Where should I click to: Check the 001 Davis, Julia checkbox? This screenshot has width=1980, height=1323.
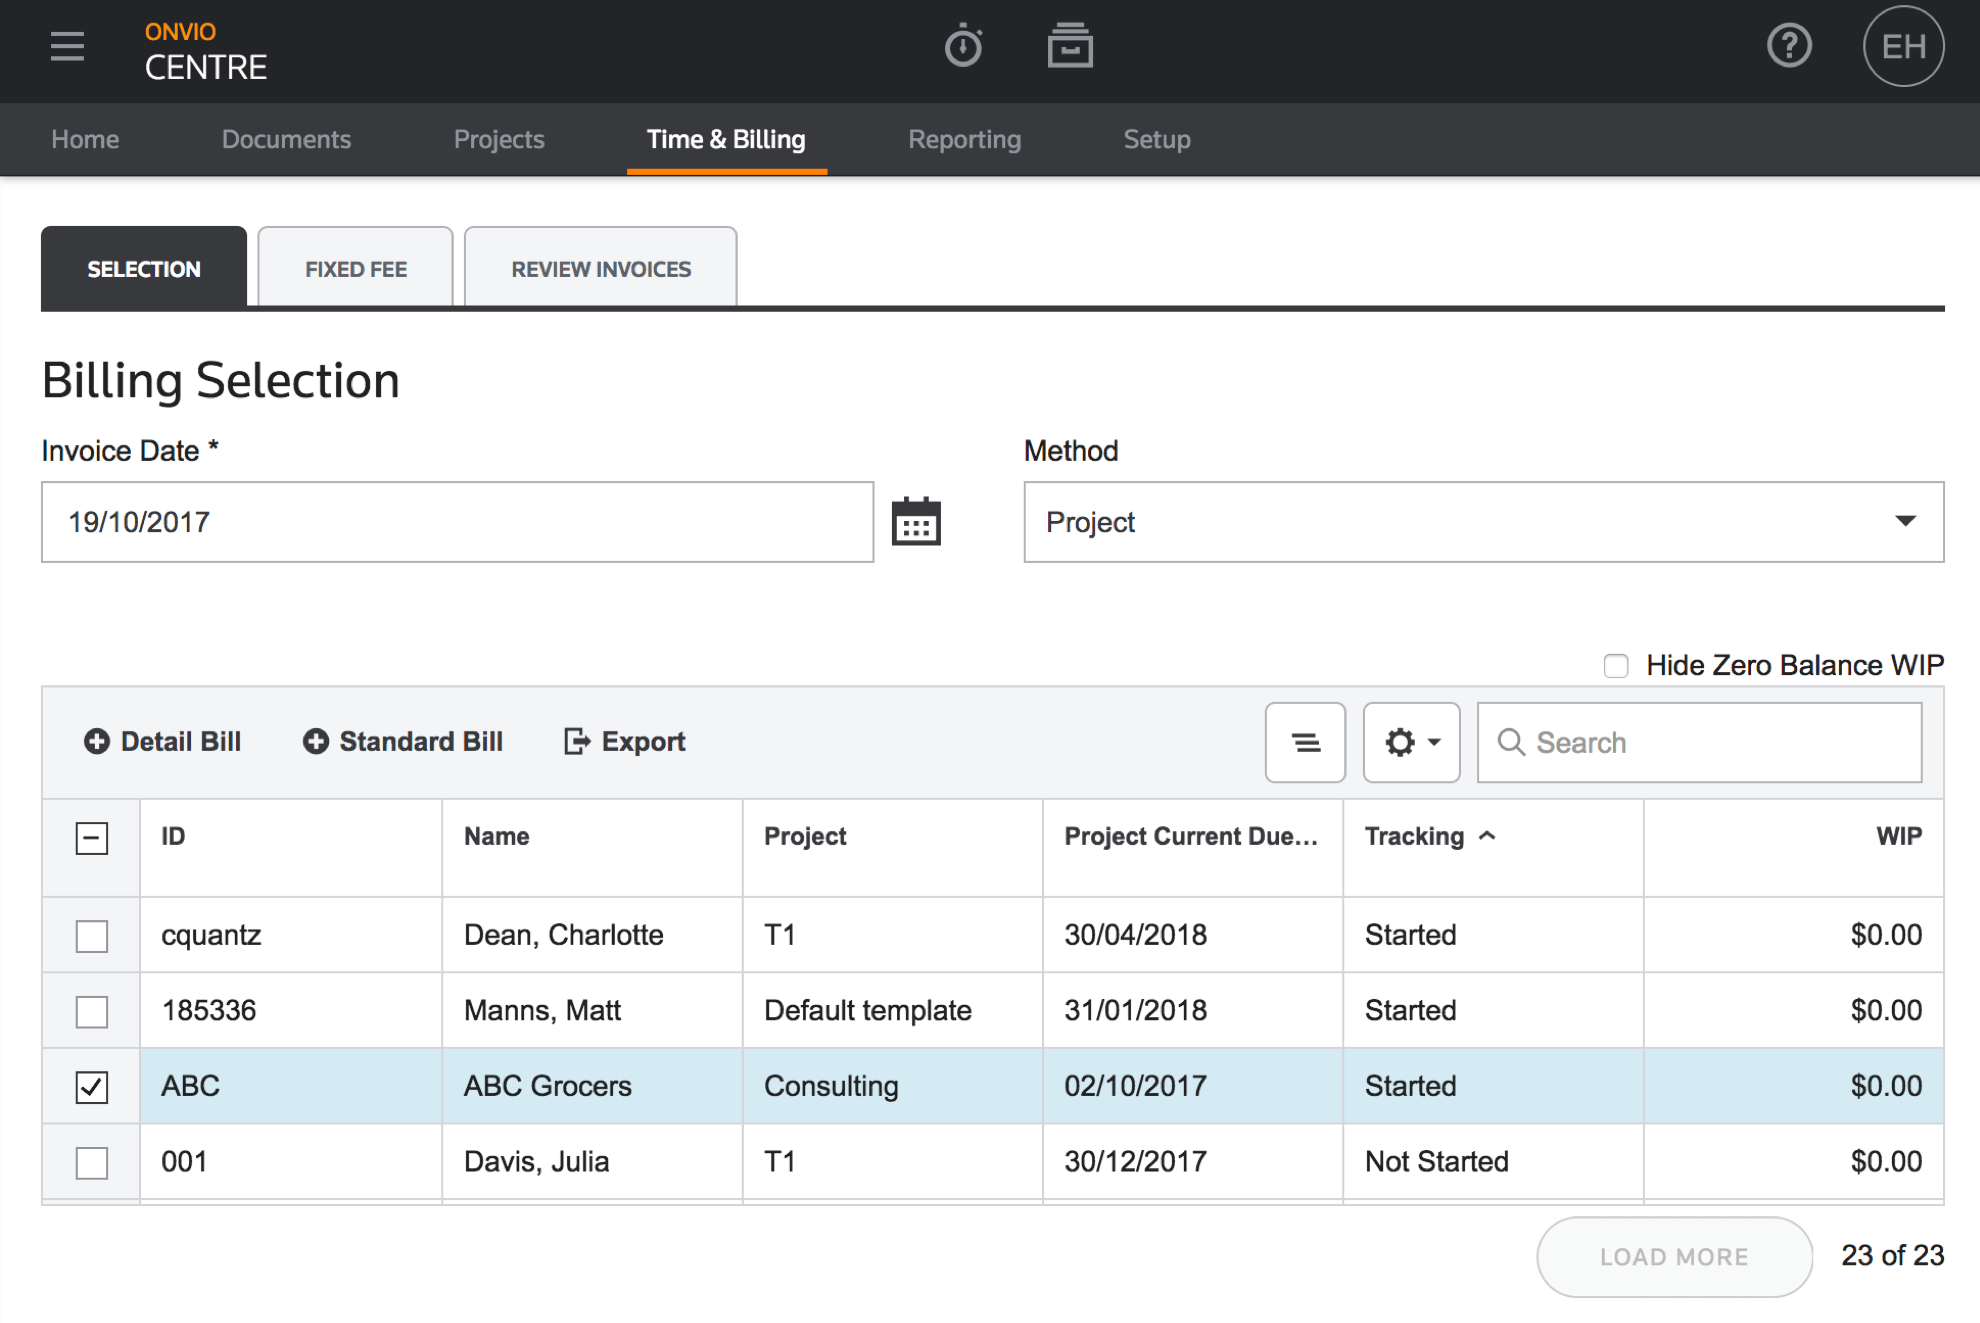point(92,1162)
